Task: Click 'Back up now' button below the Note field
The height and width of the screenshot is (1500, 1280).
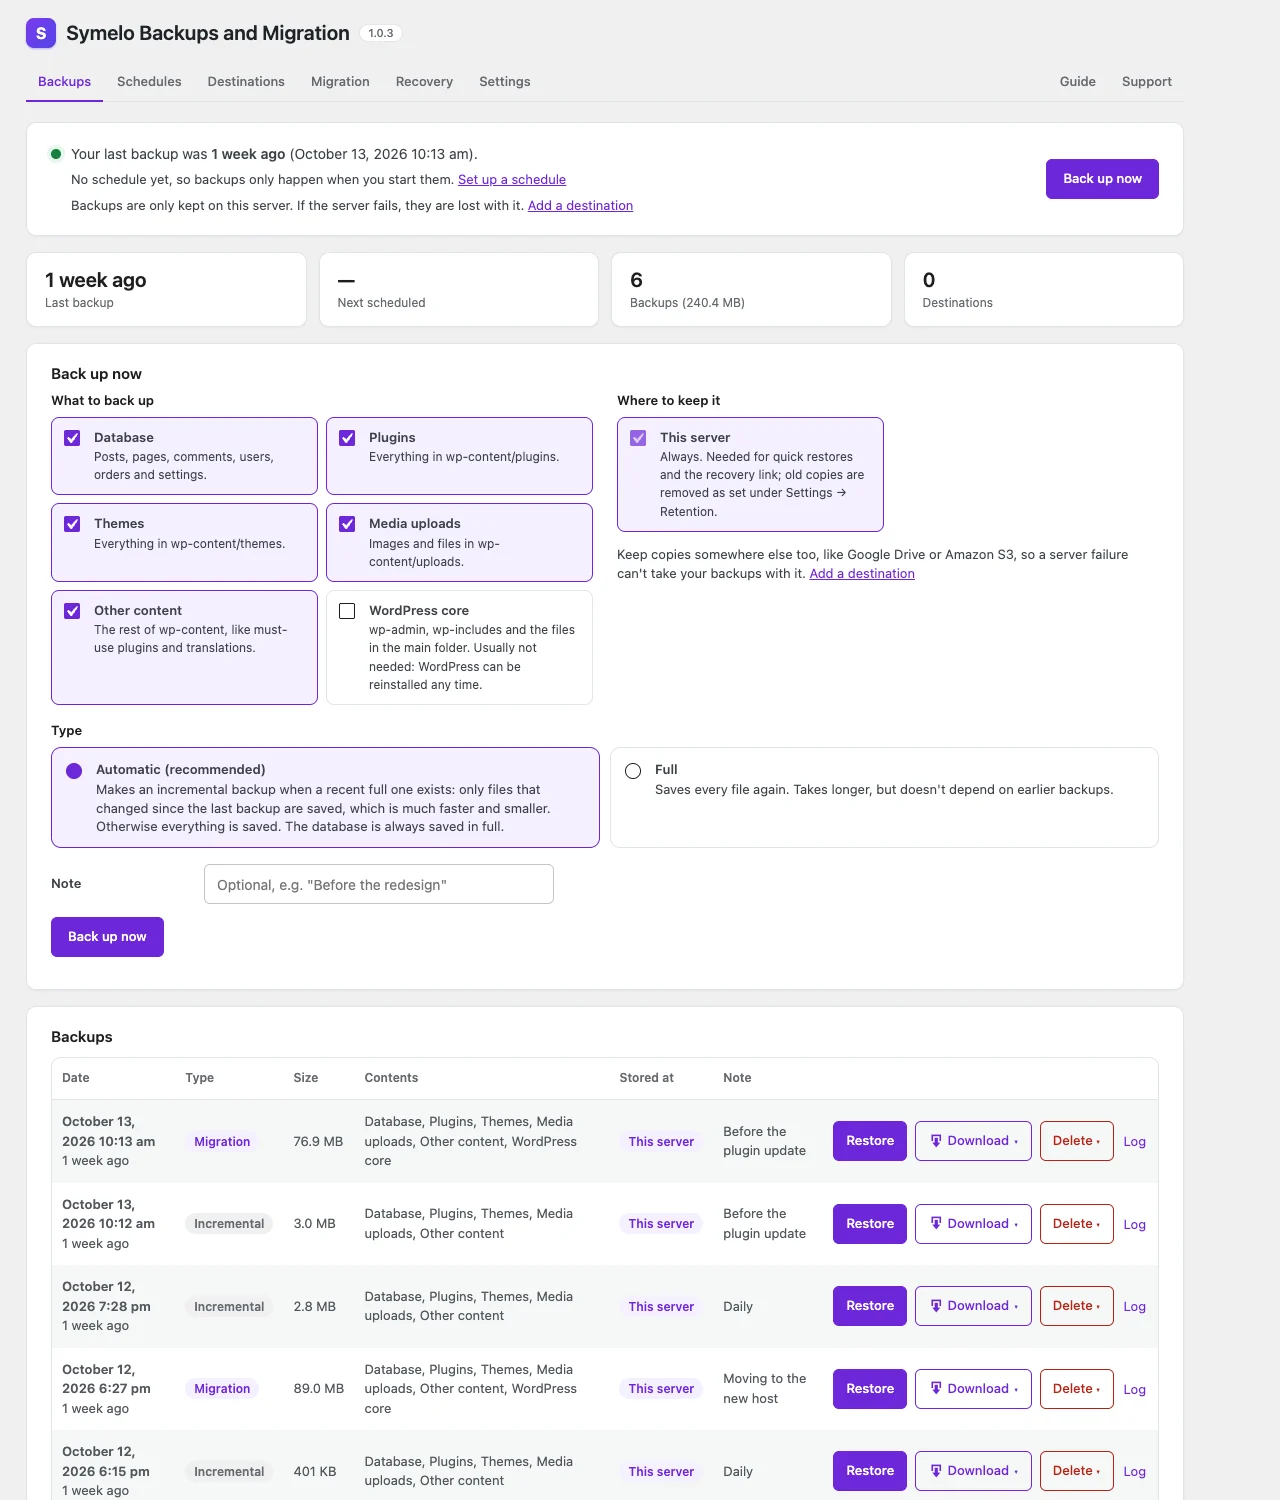Action: point(107,937)
